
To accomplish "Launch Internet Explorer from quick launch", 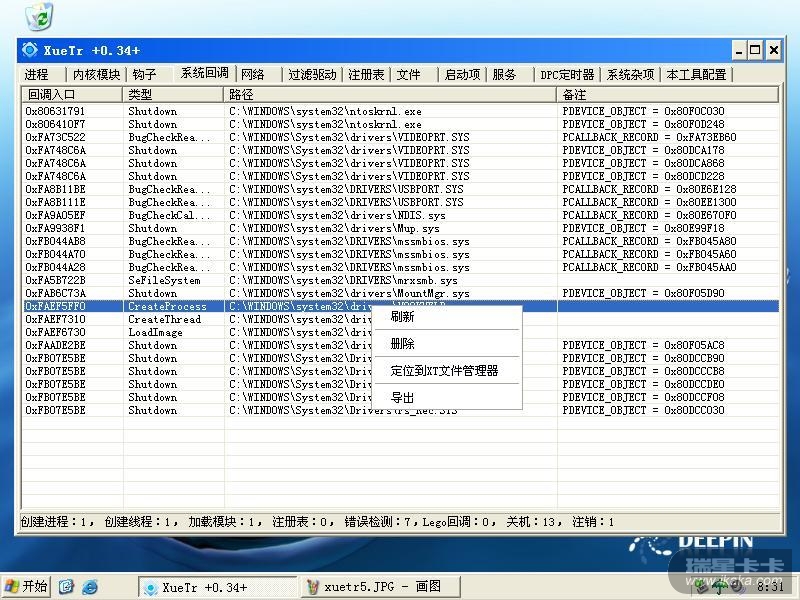I will pyautogui.click(x=90, y=587).
